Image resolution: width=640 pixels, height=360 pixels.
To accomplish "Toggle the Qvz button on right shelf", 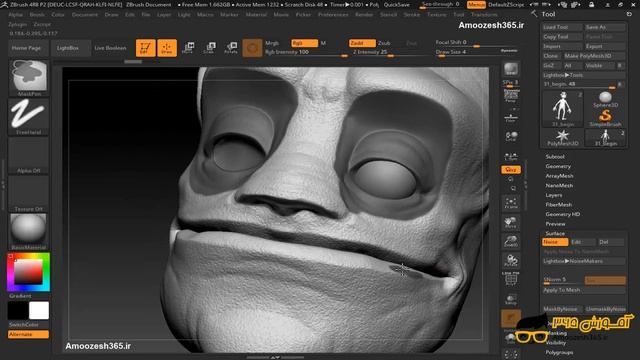I will (511, 169).
